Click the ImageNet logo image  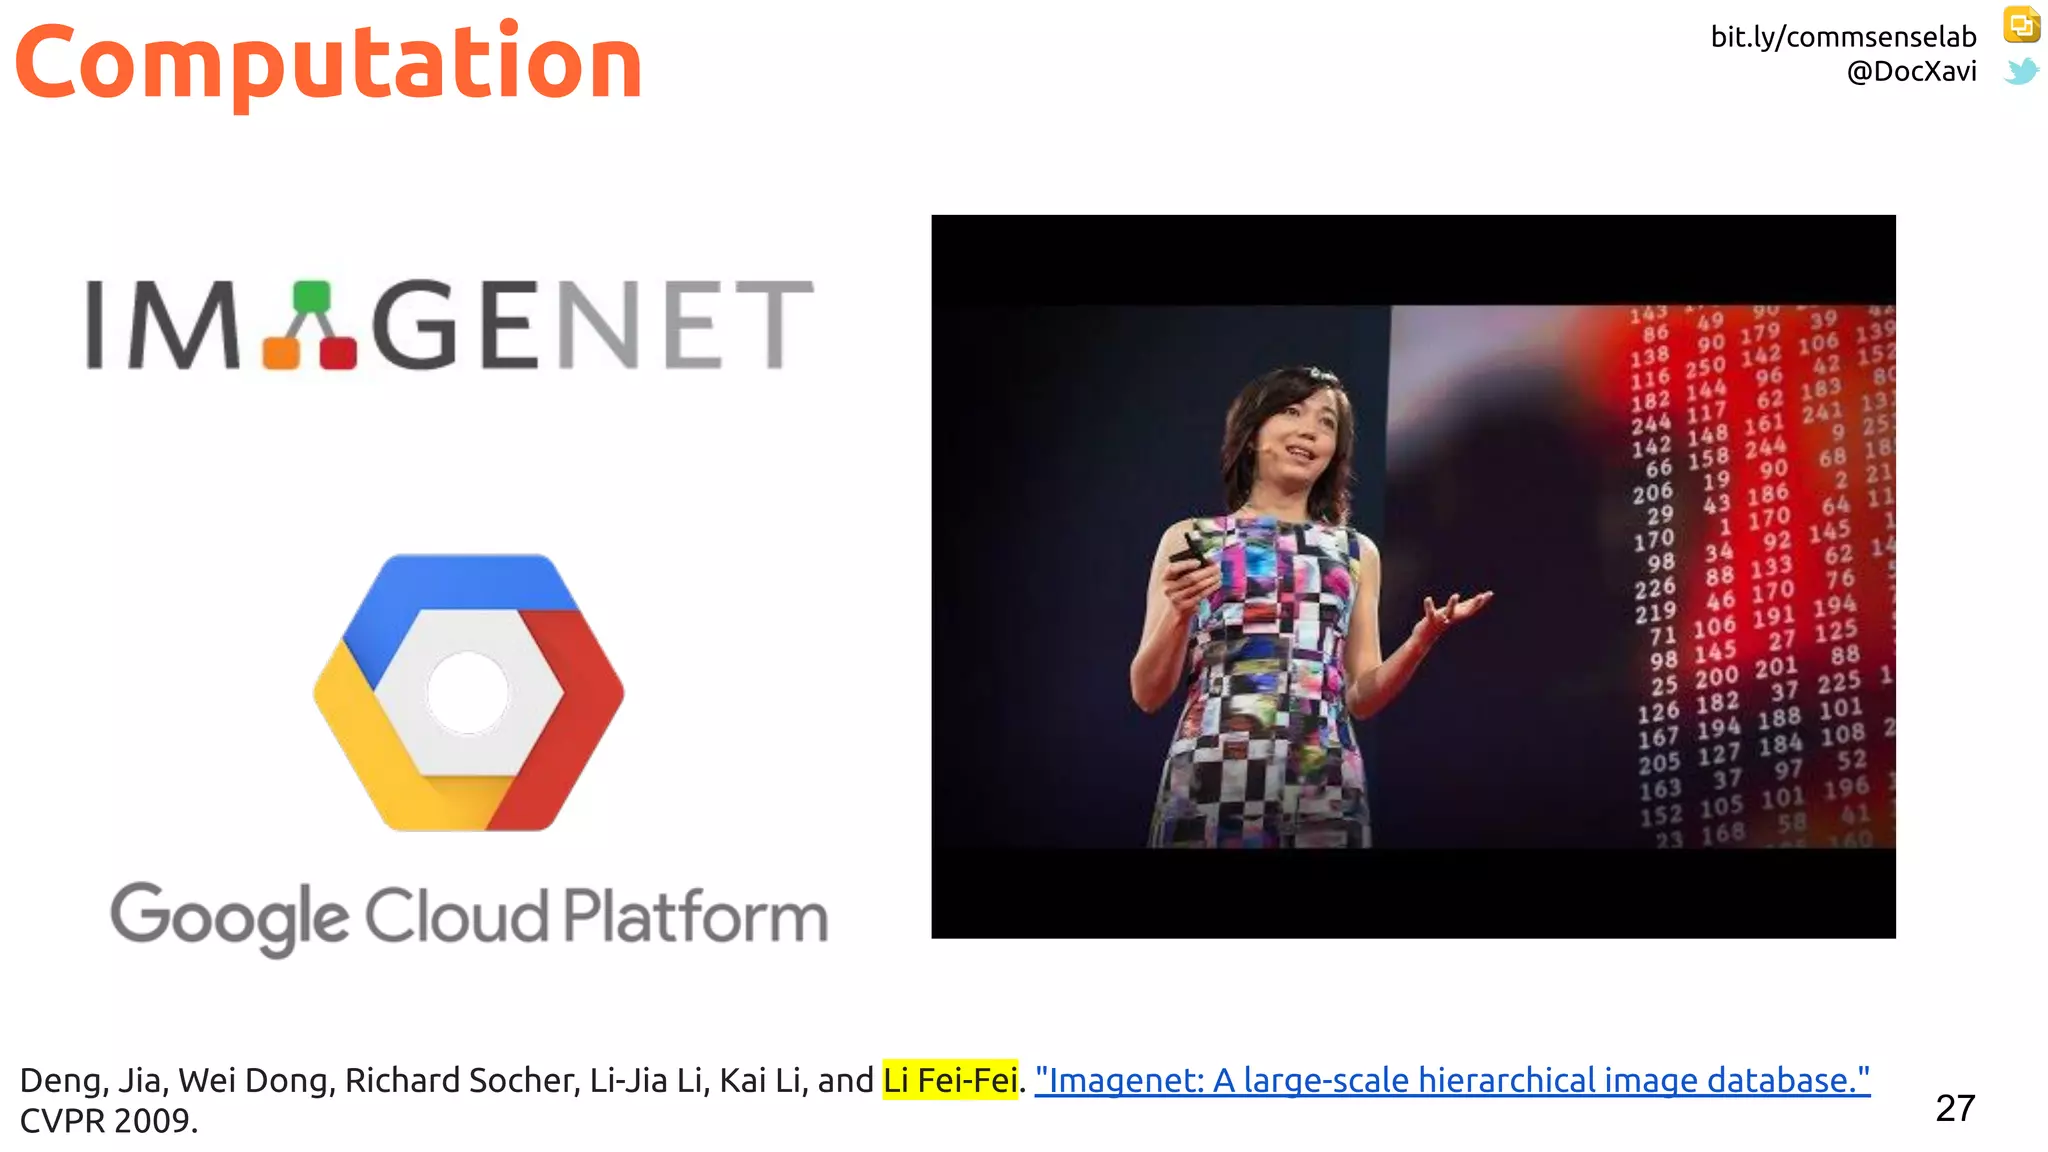click(x=450, y=325)
